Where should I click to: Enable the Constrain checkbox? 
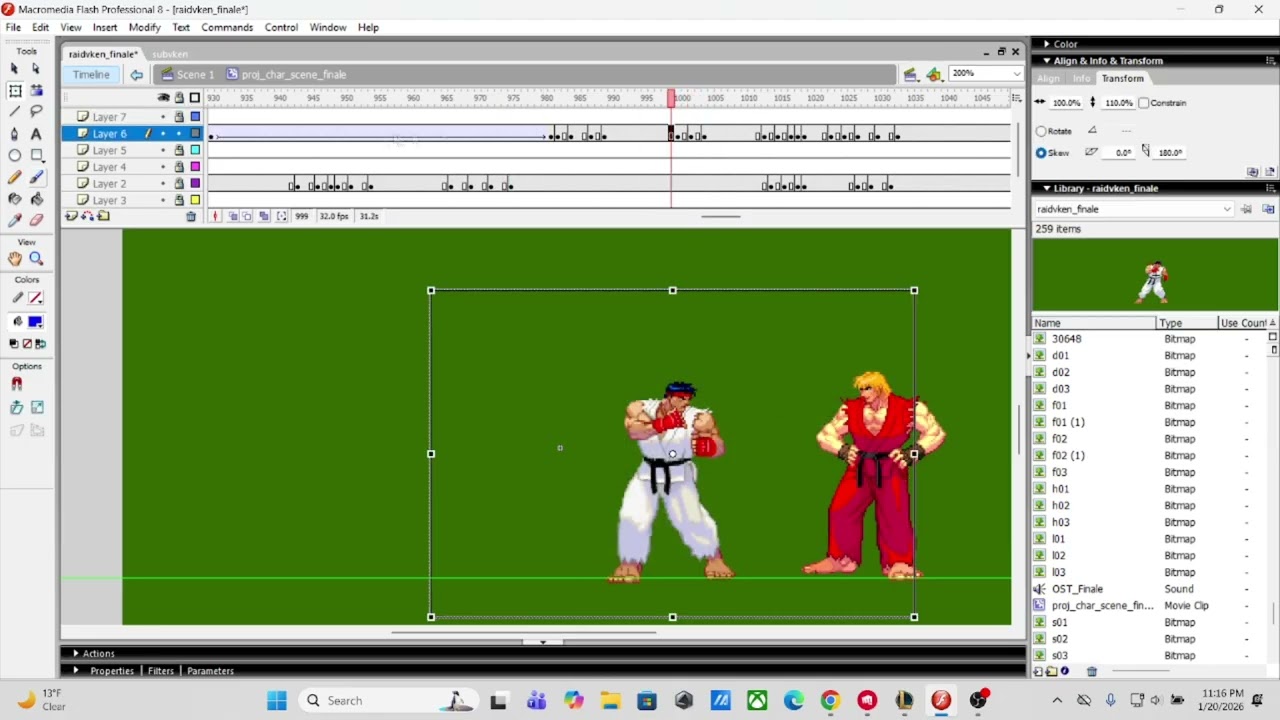(1144, 103)
